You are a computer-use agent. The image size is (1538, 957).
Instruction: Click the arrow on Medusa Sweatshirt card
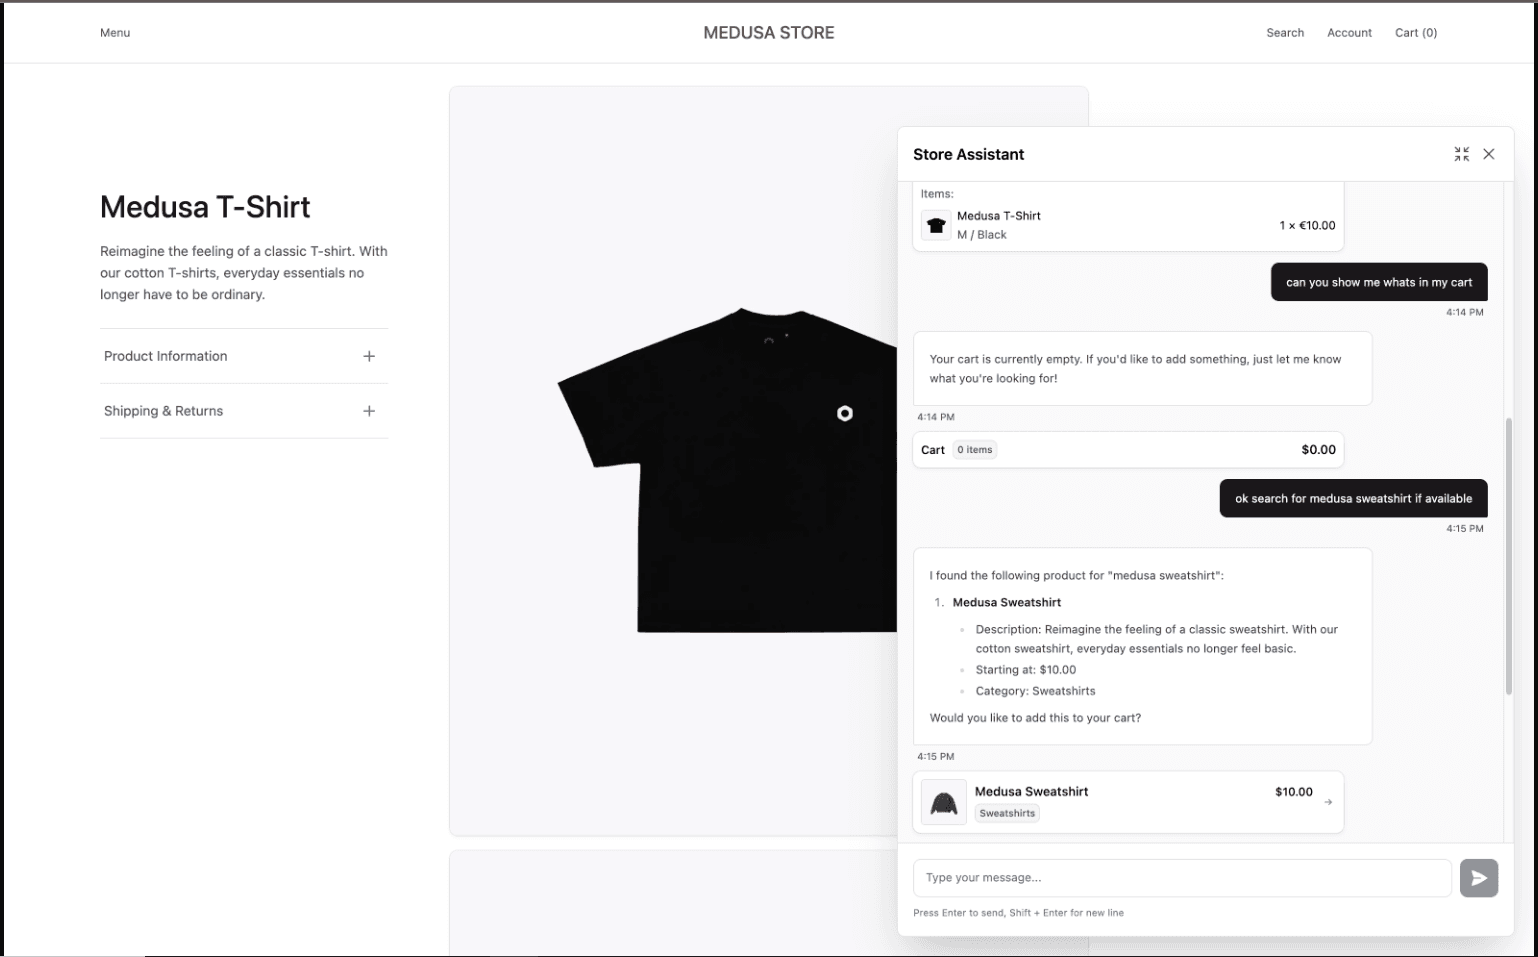(x=1328, y=802)
